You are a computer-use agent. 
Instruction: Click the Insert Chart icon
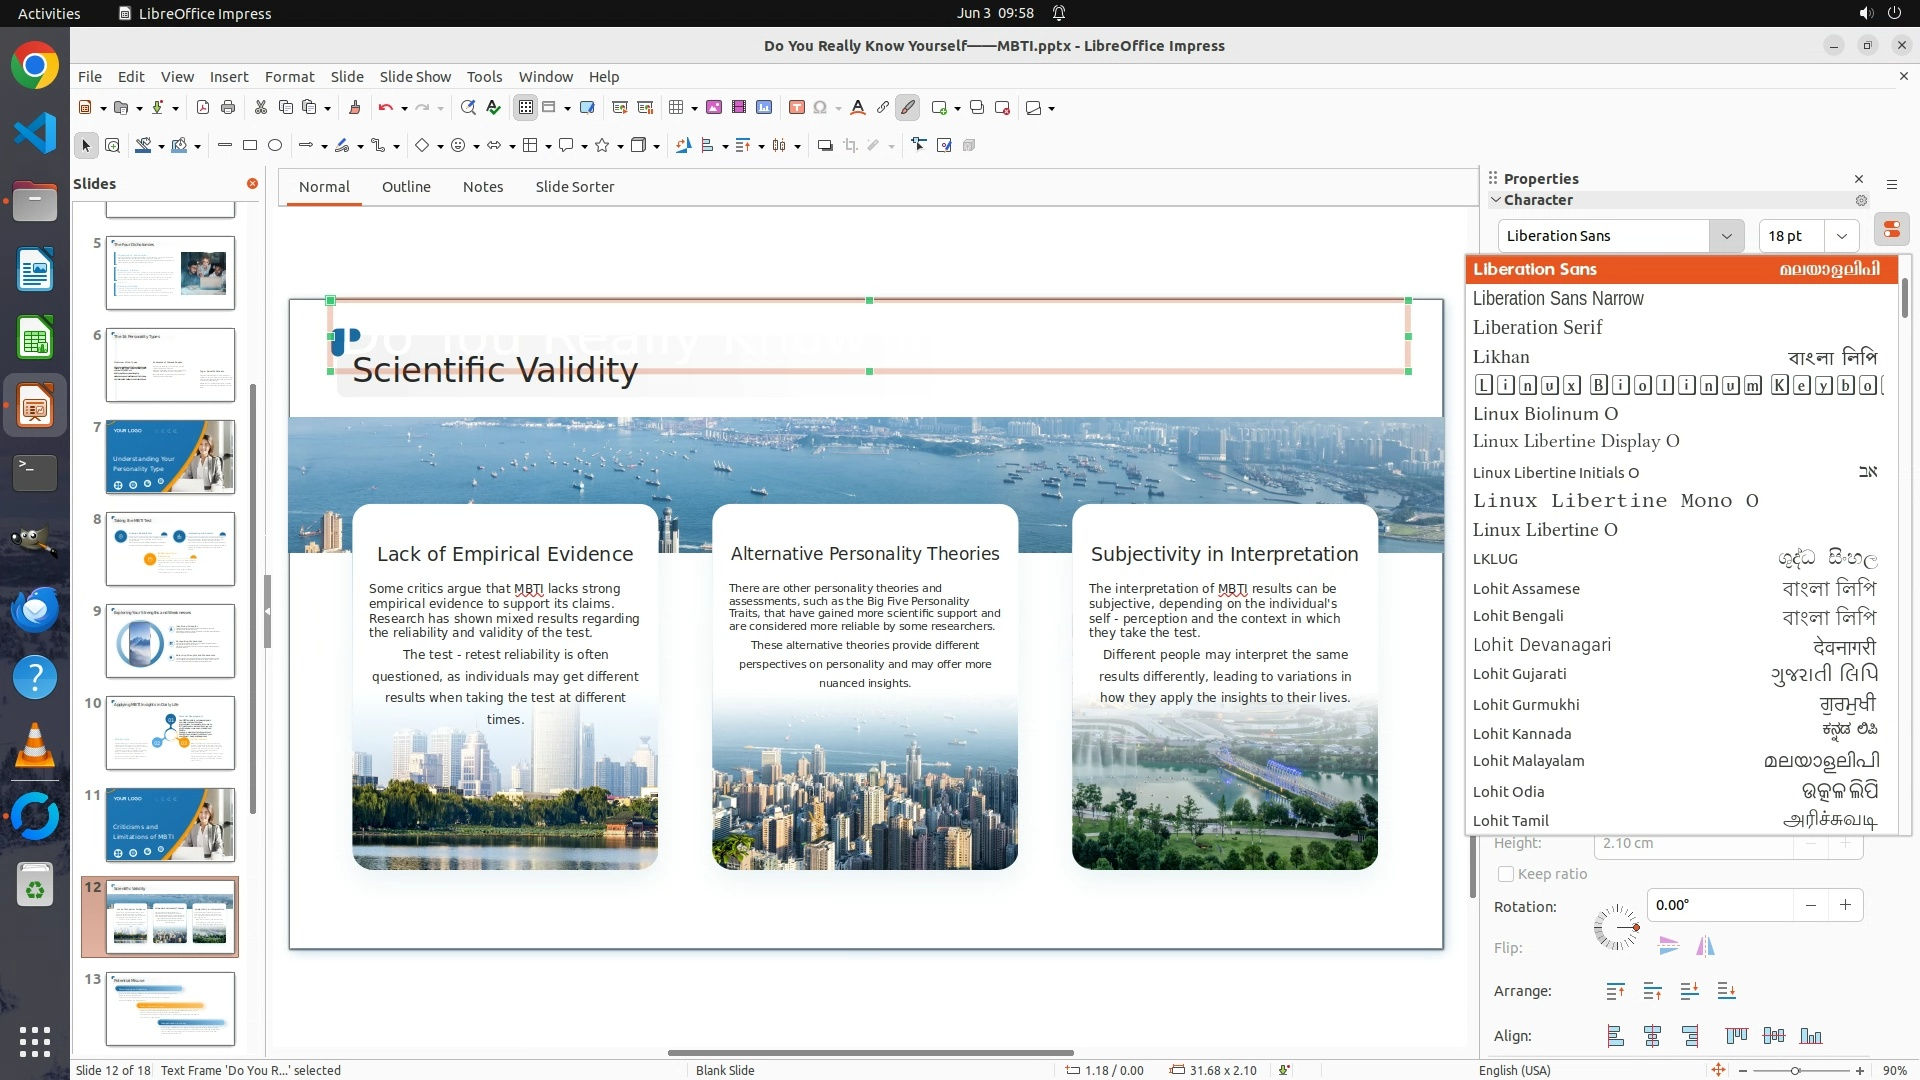coord(764,108)
